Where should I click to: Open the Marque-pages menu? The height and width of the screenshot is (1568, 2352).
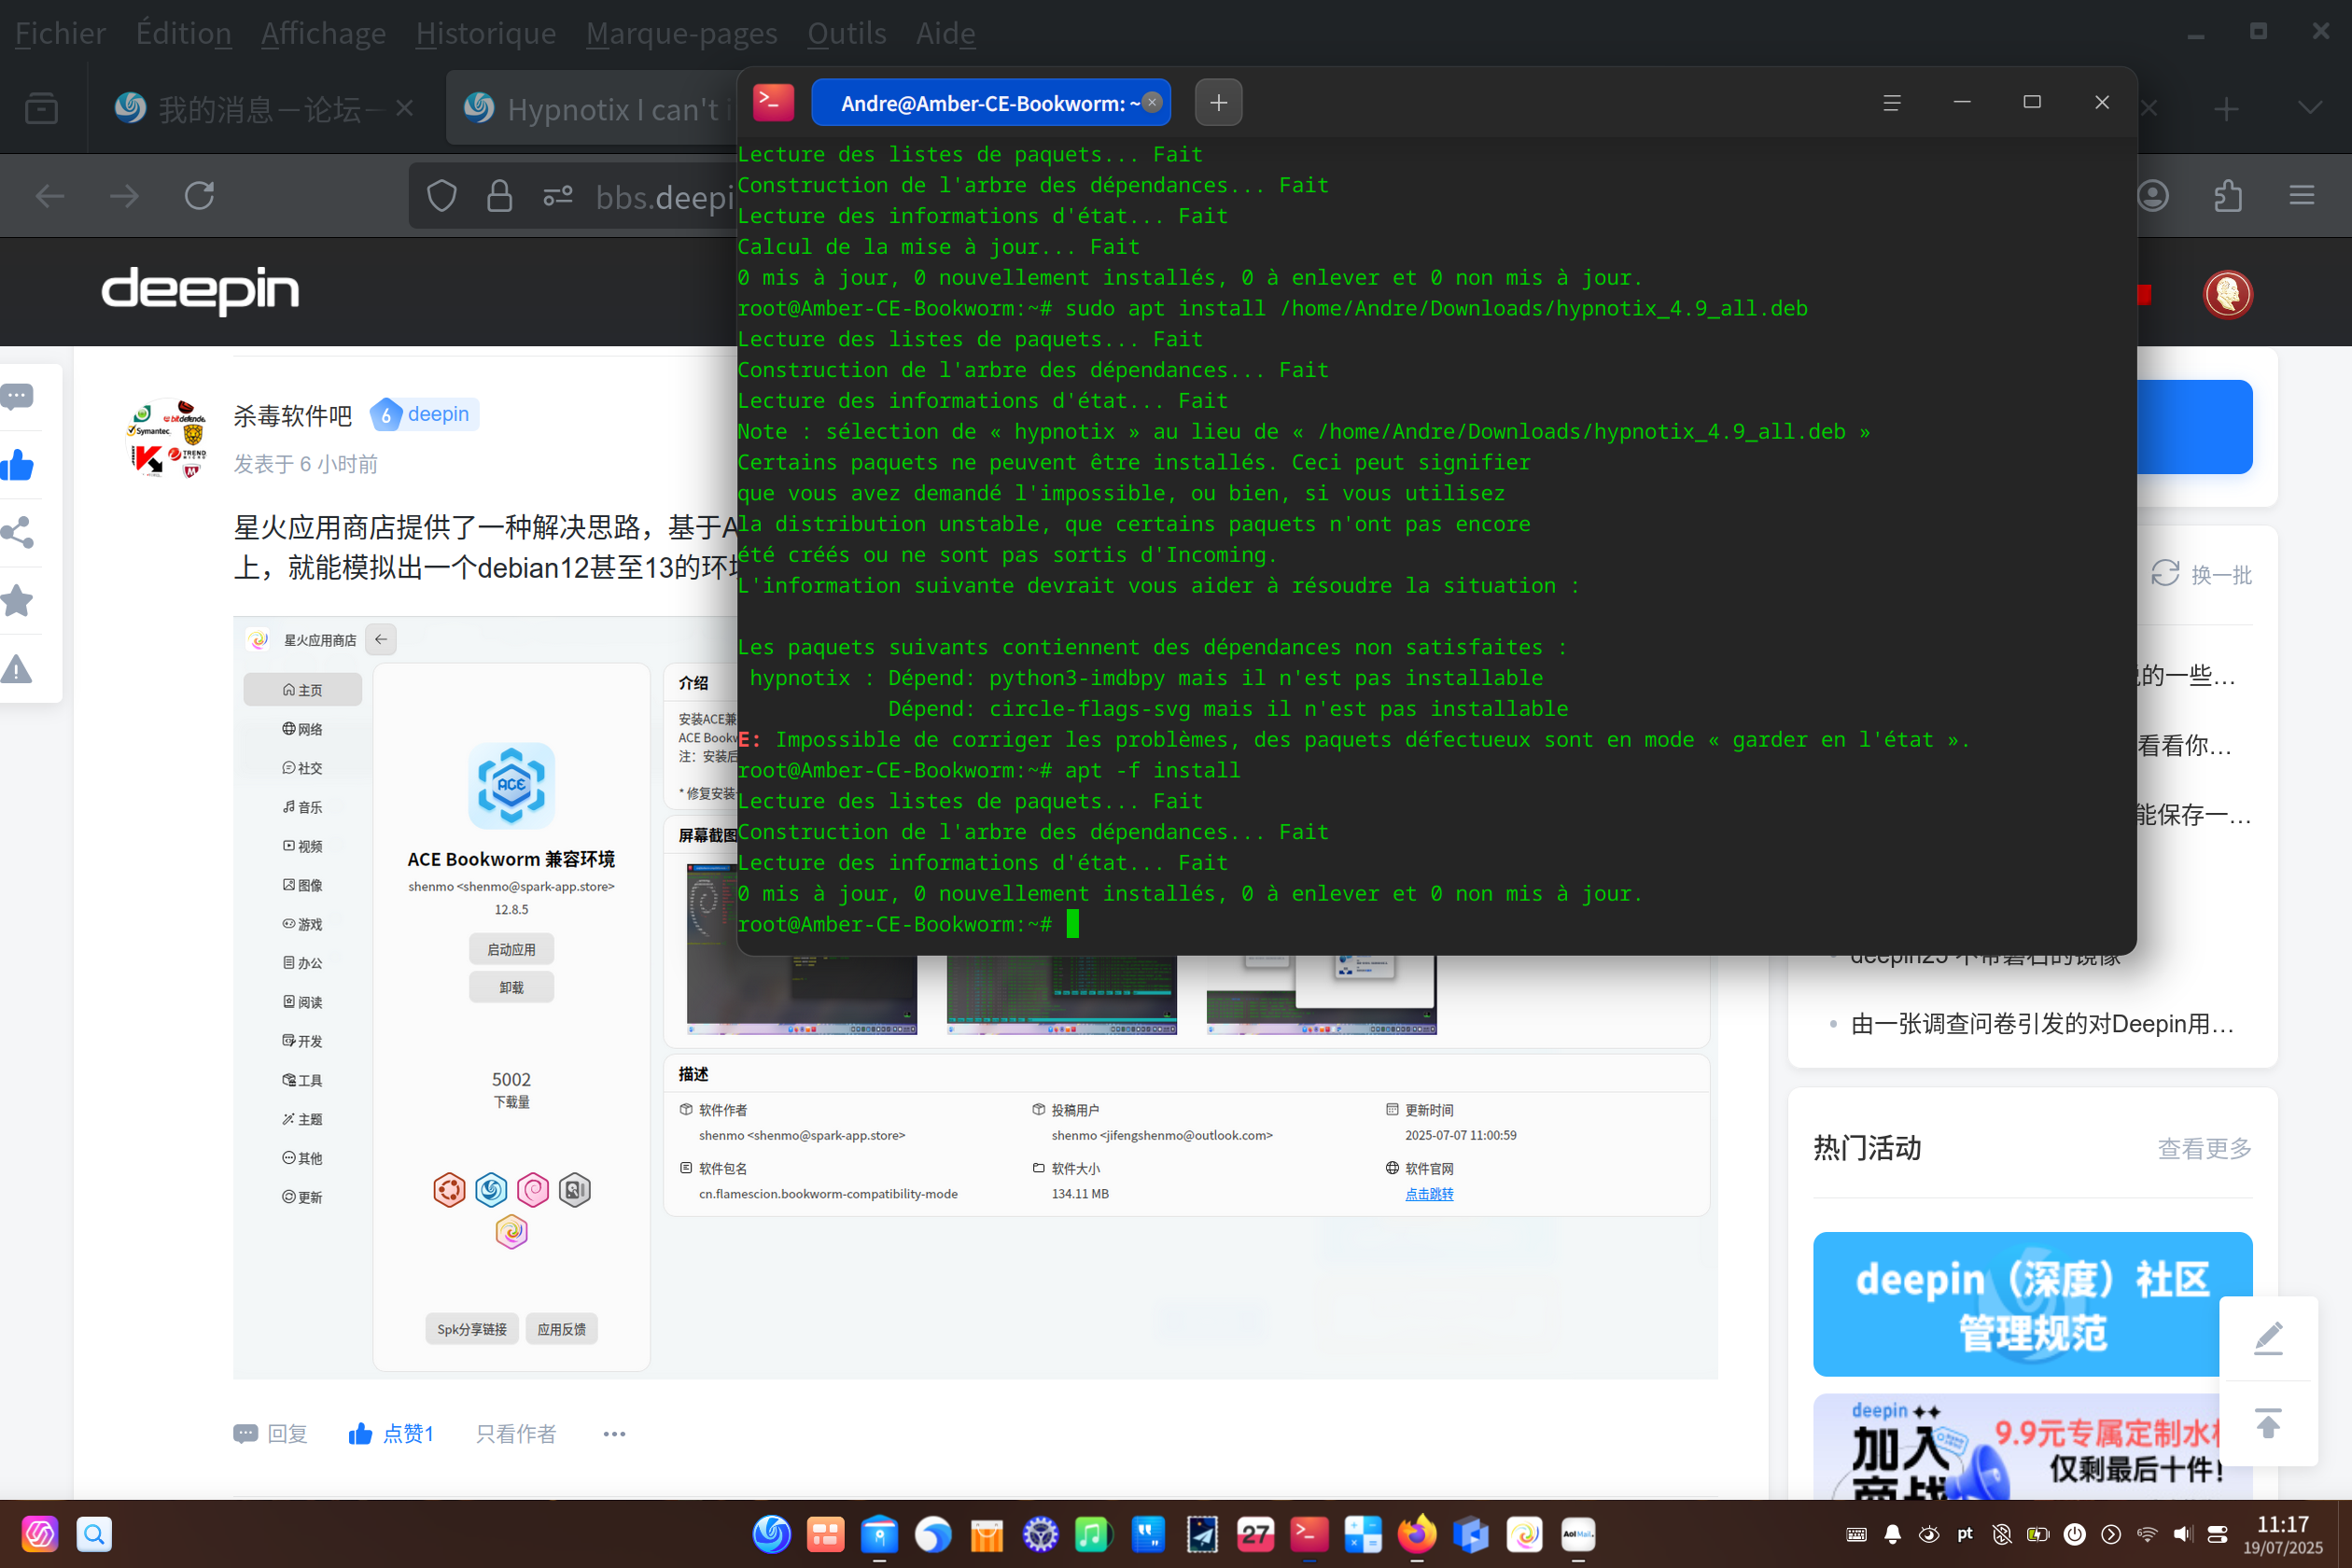click(681, 33)
